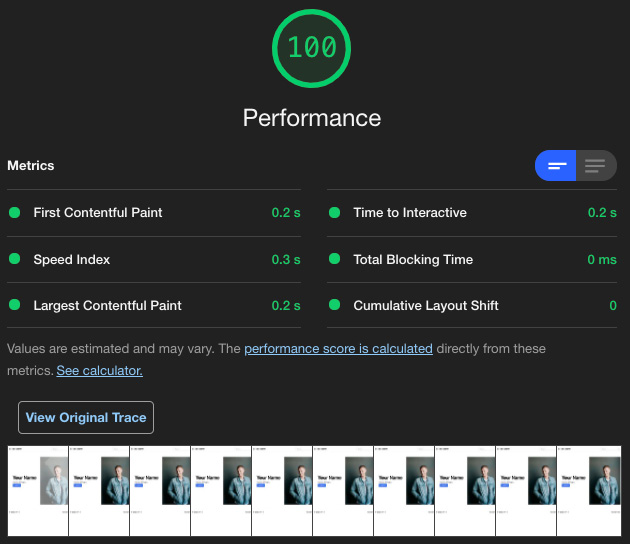Screen dimensions: 630x544
Task: Select the Total Blocking Time metric label
Action: pos(413,260)
